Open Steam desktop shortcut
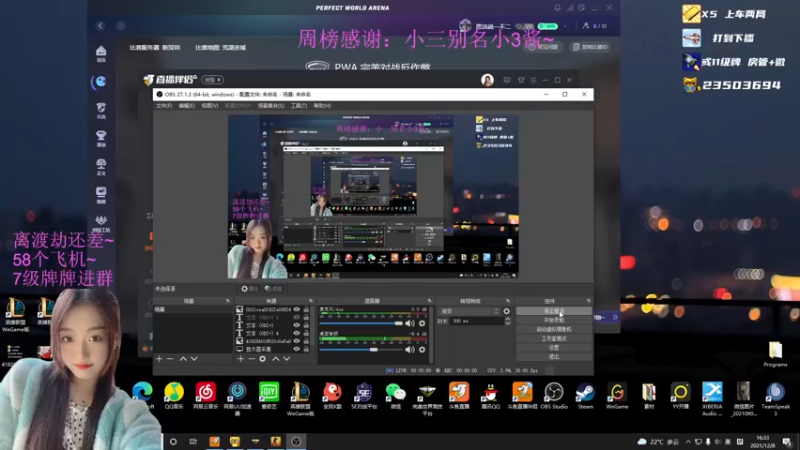800x450 pixels. (585, 395)
